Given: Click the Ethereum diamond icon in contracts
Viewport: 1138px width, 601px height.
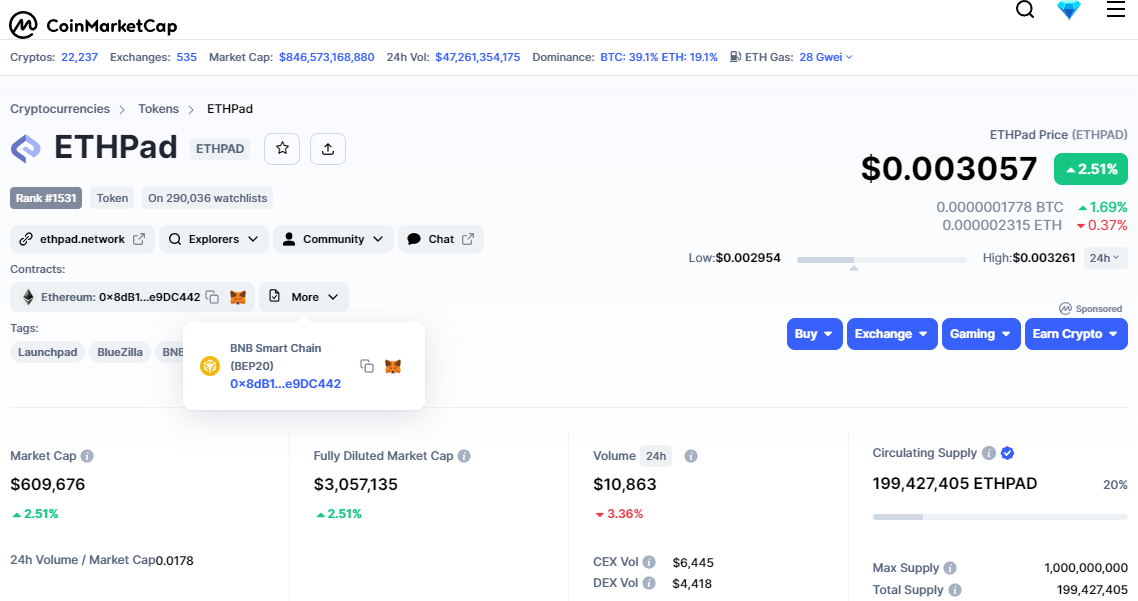Looking at the screenshot, I should coord(28,297).
